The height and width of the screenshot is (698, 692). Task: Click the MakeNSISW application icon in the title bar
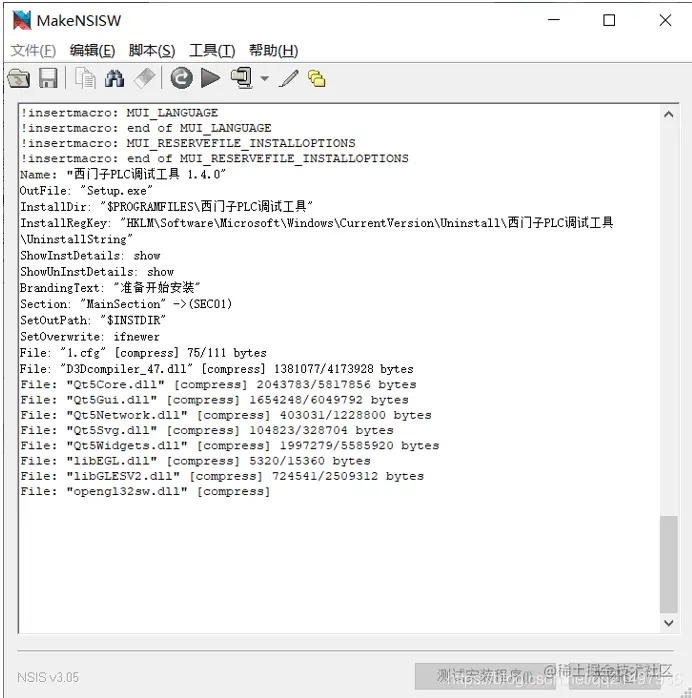coord(22,20)
